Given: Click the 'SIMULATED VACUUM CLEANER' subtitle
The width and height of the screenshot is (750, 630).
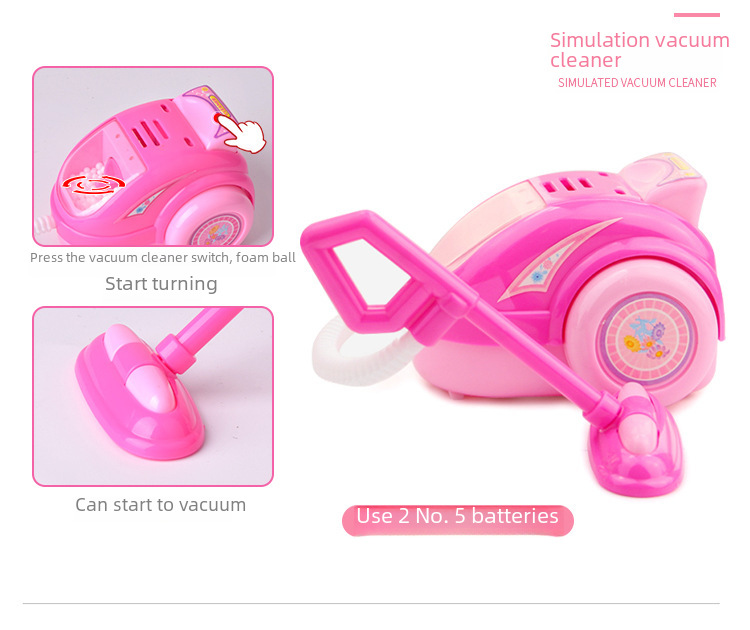Looking at the screenshot, I should pos(637,83).
